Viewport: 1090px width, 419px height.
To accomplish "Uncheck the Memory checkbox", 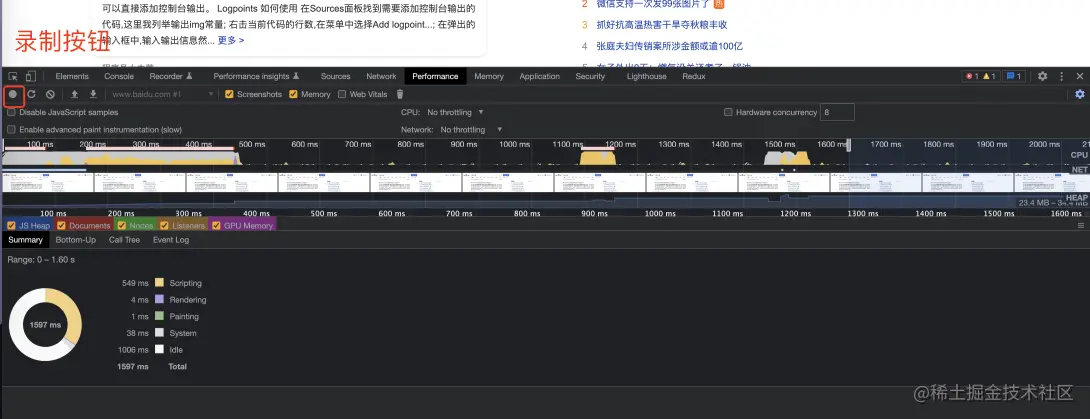I will (293, 95).
